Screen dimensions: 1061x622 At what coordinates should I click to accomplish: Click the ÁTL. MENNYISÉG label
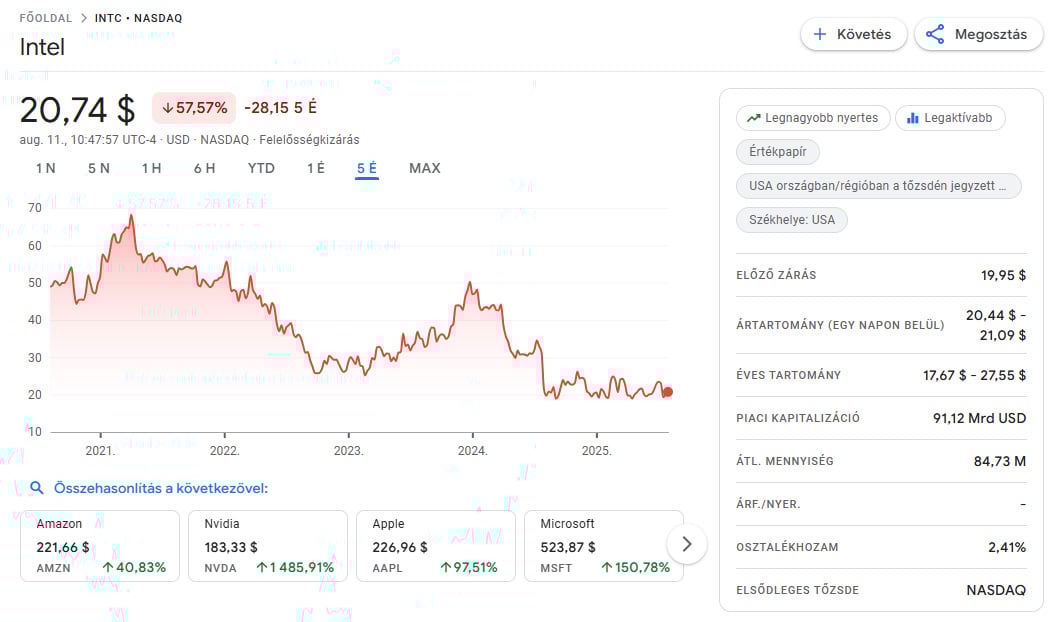click(785, 461)
